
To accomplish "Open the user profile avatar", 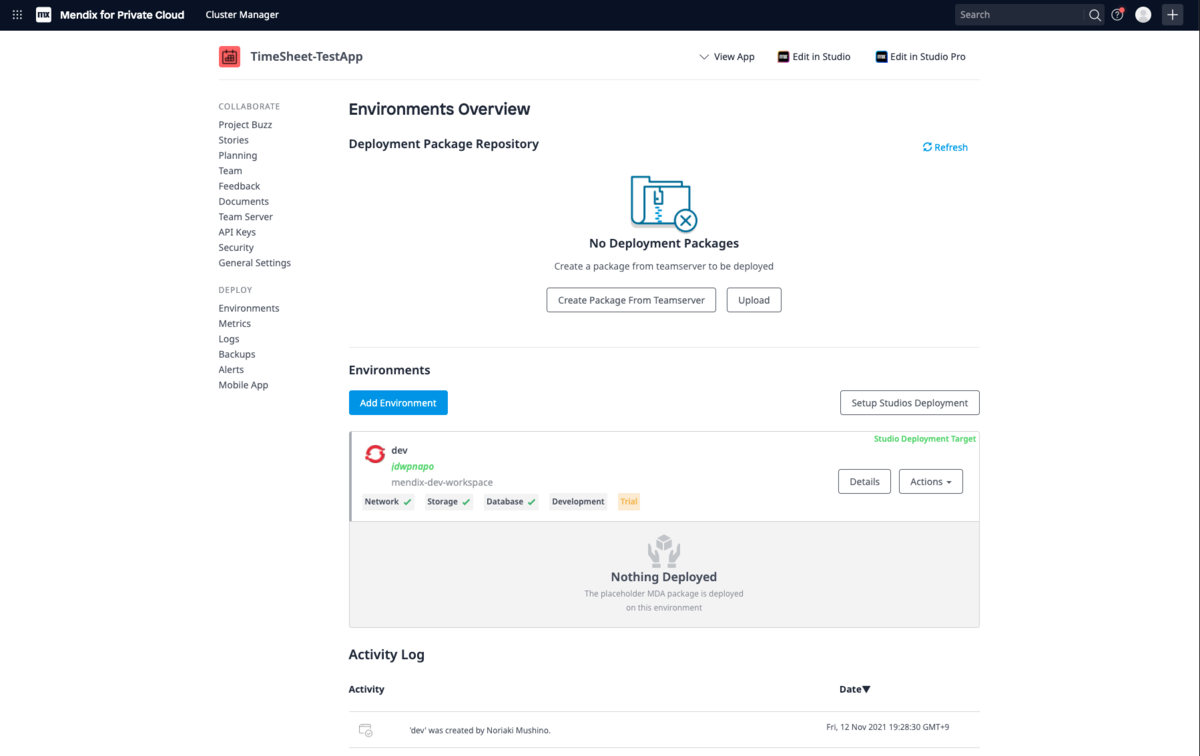I will (x=1143, y=15).
